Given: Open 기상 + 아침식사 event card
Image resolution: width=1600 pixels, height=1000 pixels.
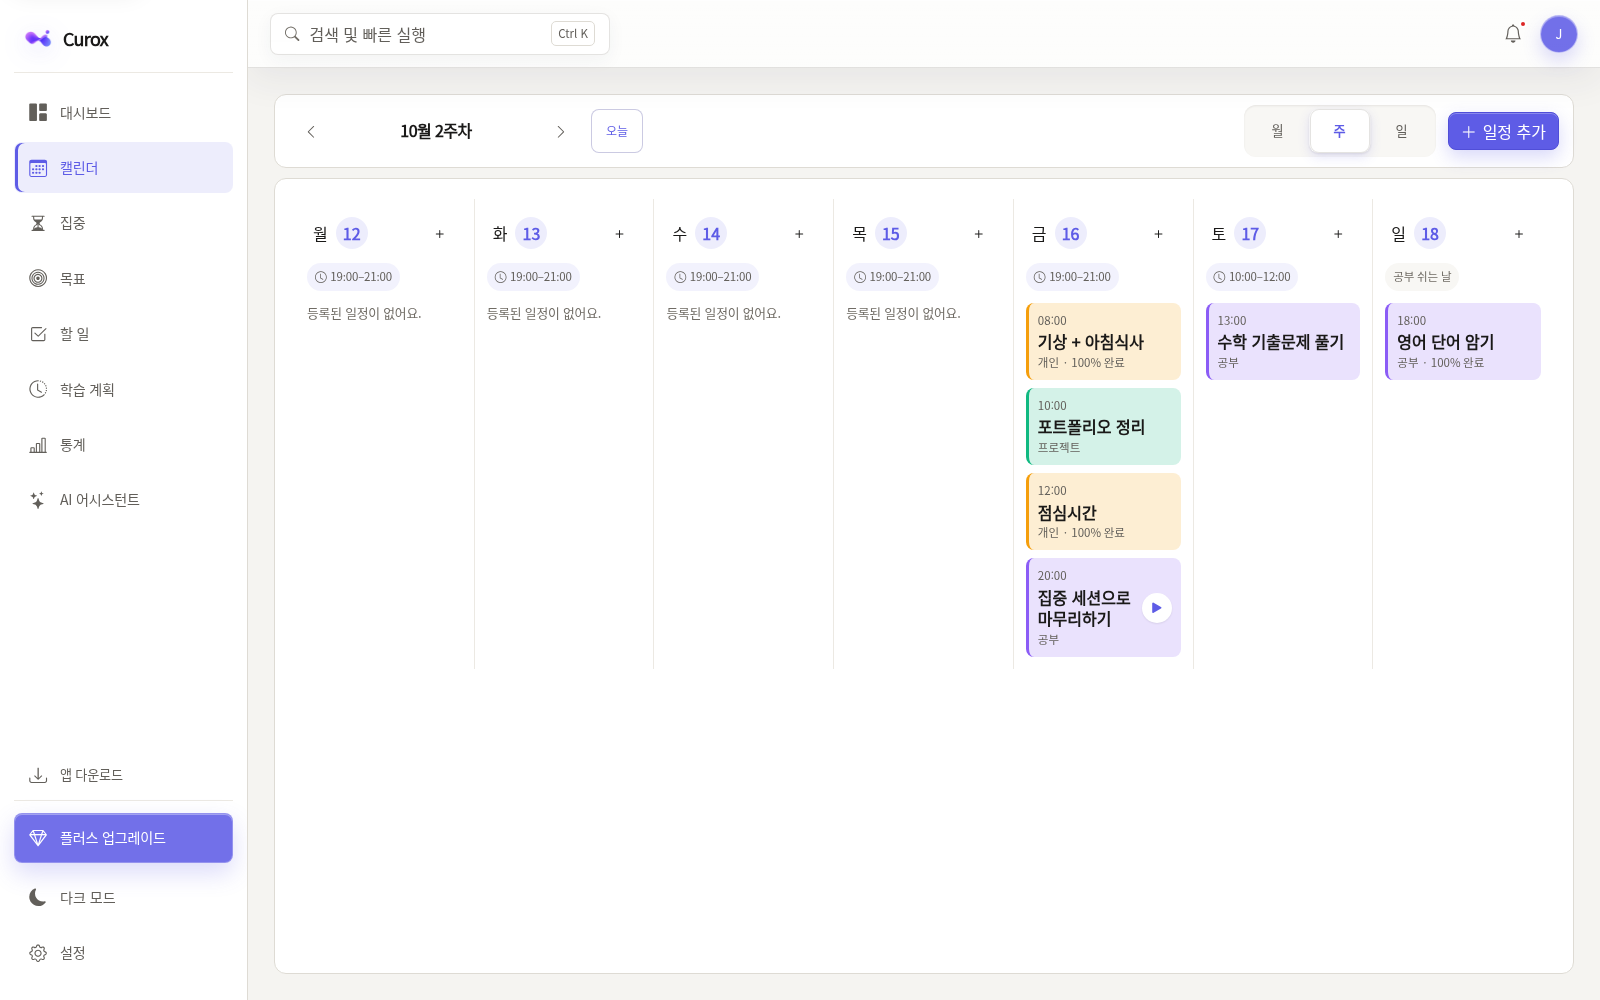Looking at the screenshot, I should tap(1103, 341).
